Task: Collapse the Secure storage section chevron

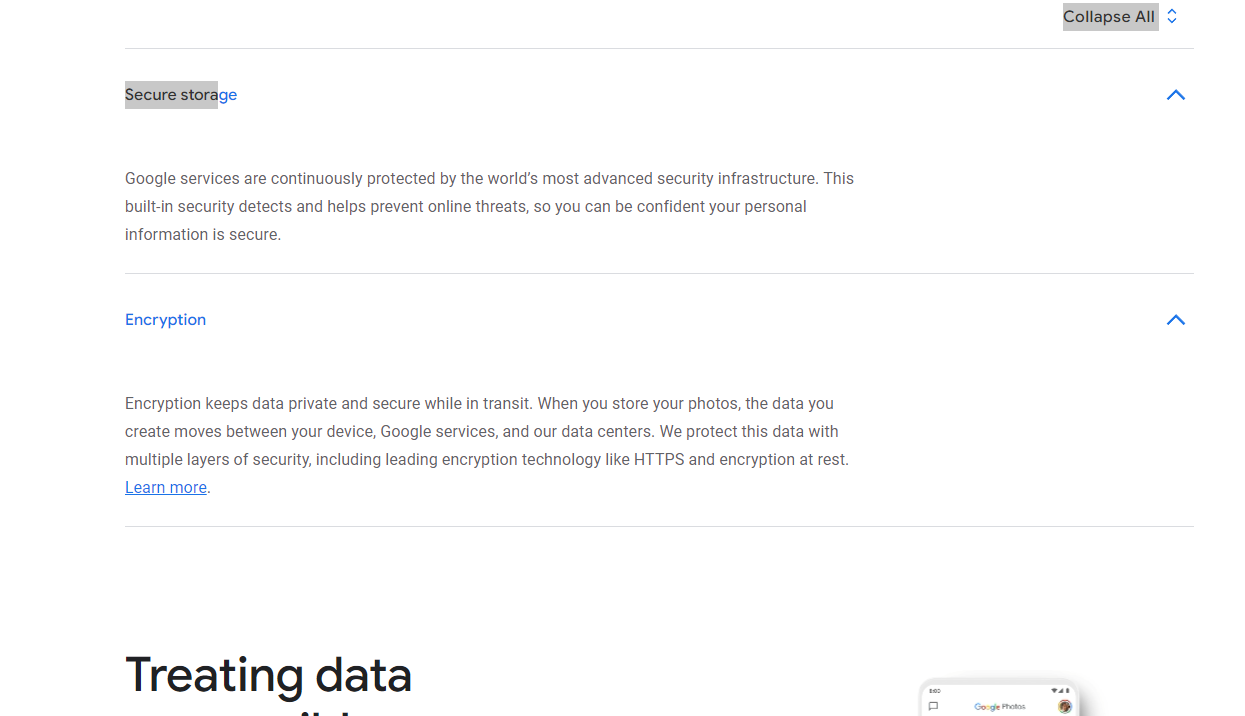Action: click(1175, 95)
